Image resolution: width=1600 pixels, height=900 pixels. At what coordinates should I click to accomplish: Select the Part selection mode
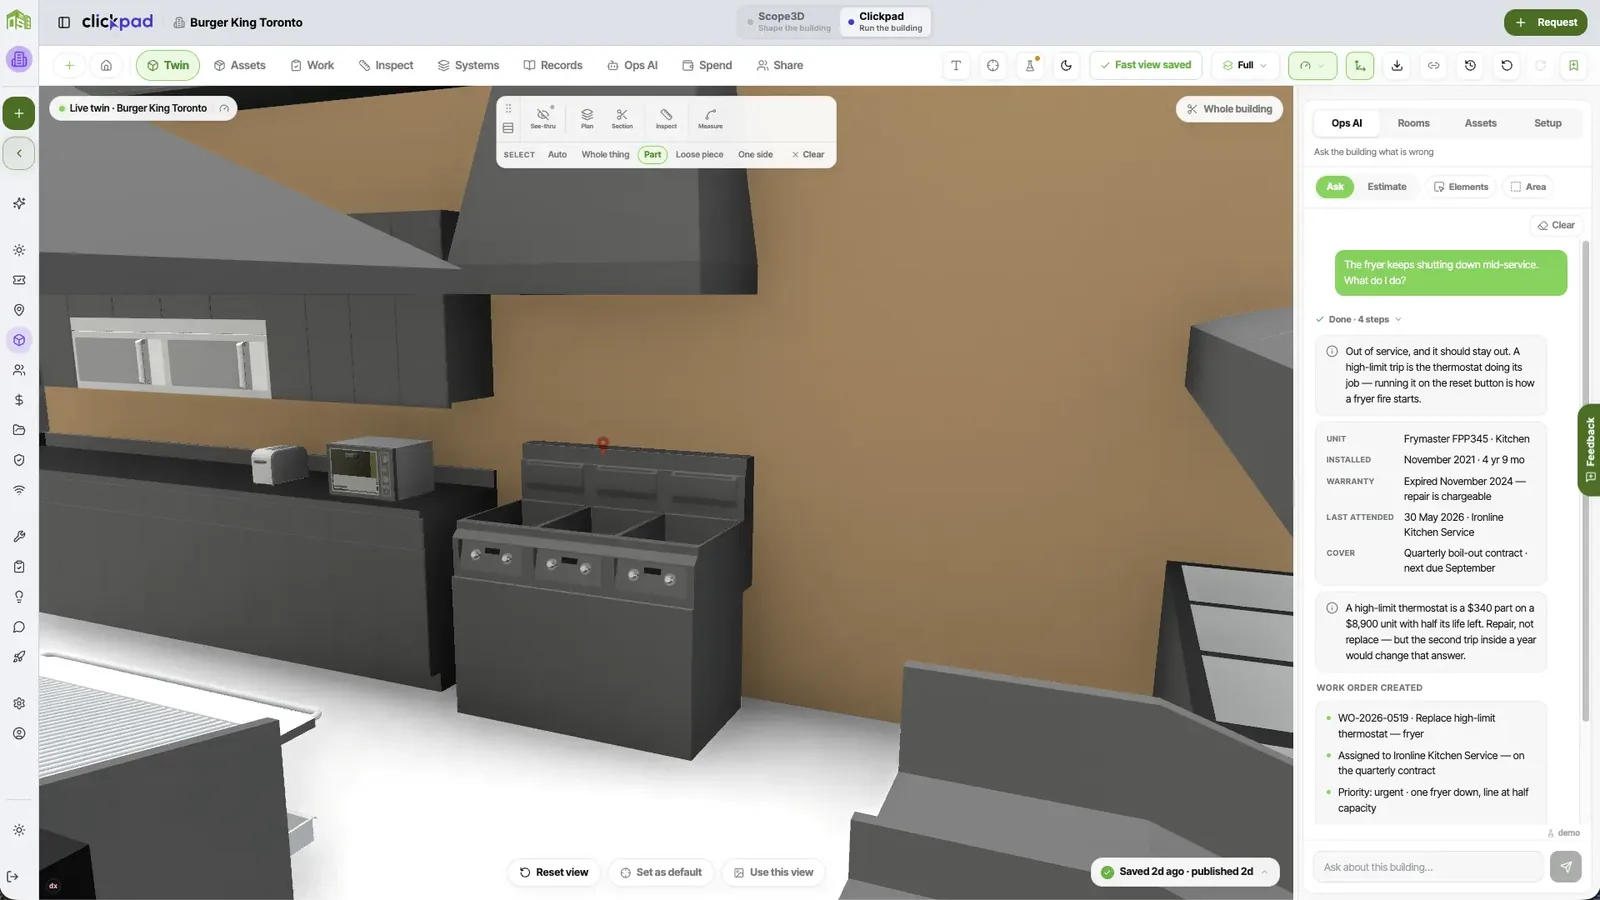pos(652,155)
